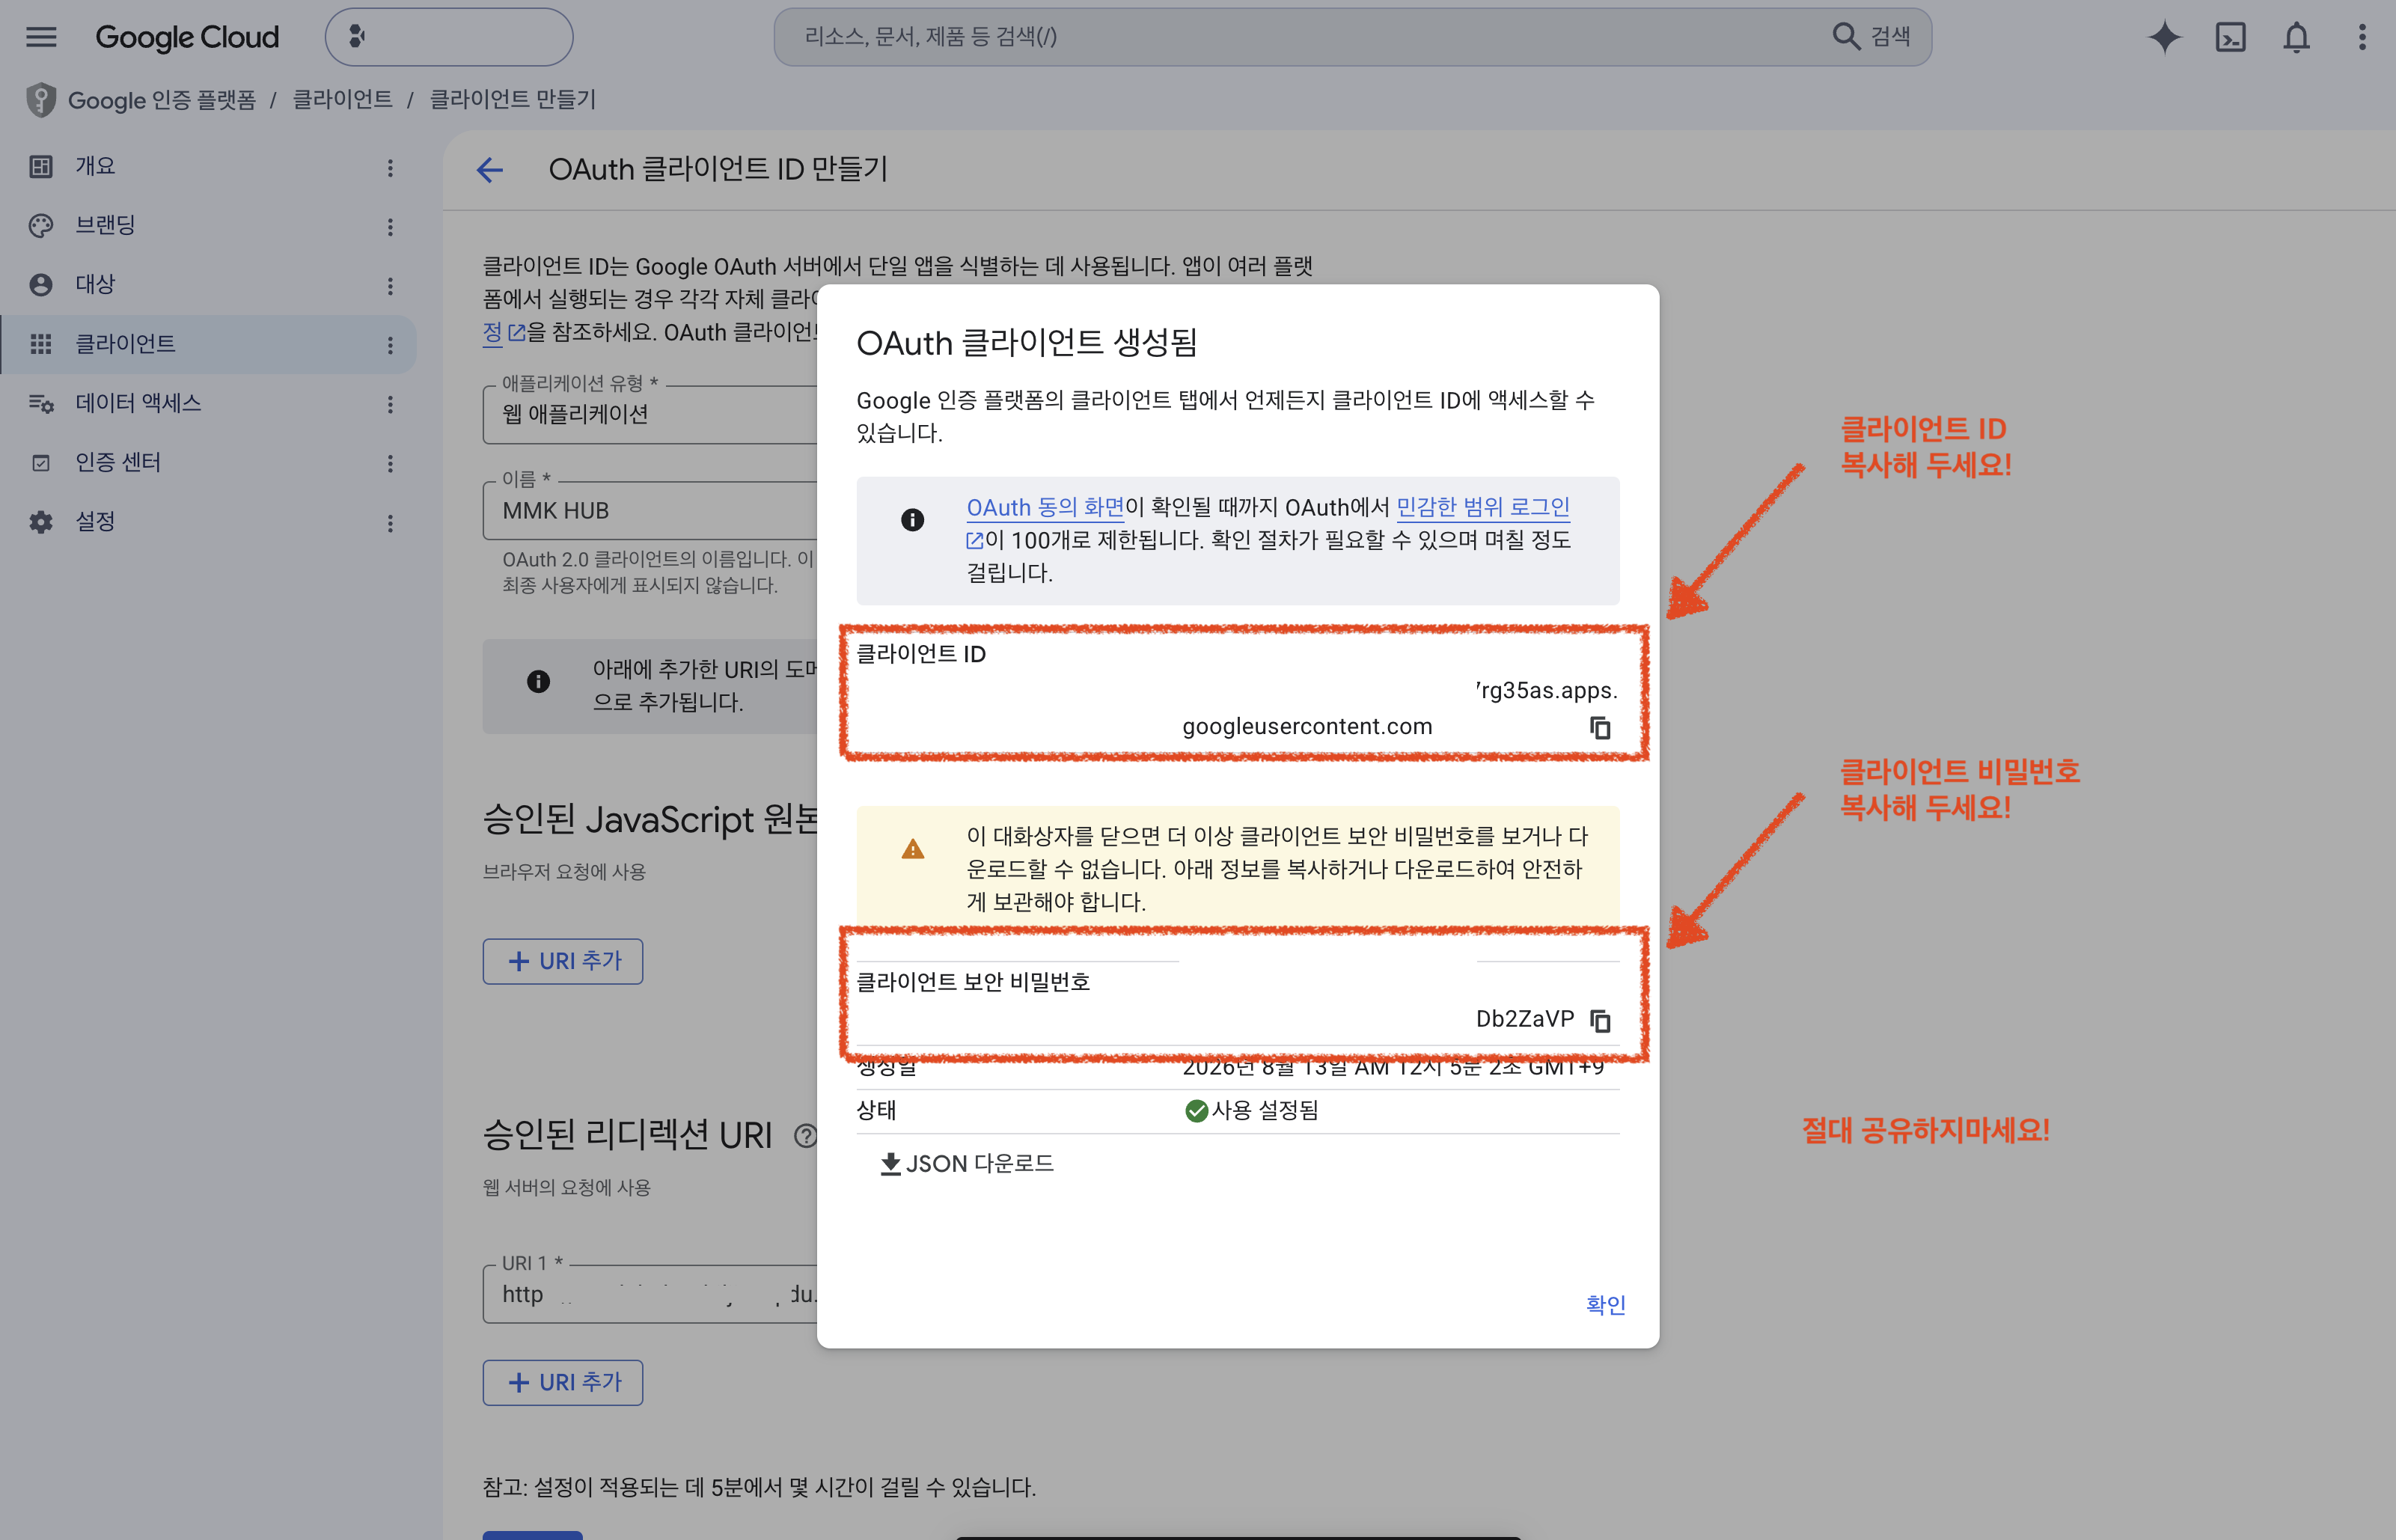Click the OAuth 클라이언트 생성됨 dialog title
The height and width of the screenshot is (1540, 2396).
coord(1027,342)
